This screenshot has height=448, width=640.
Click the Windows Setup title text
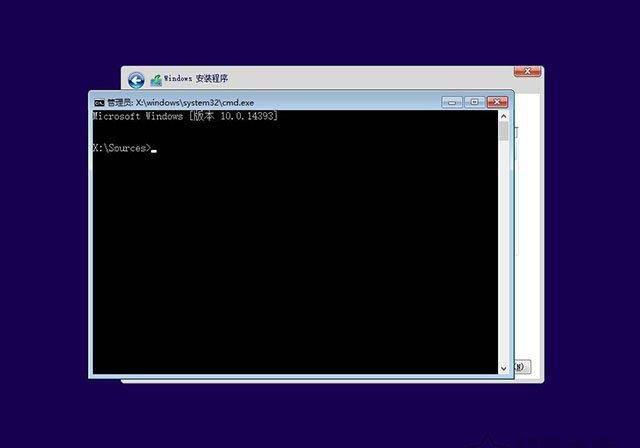coord(196,78)
